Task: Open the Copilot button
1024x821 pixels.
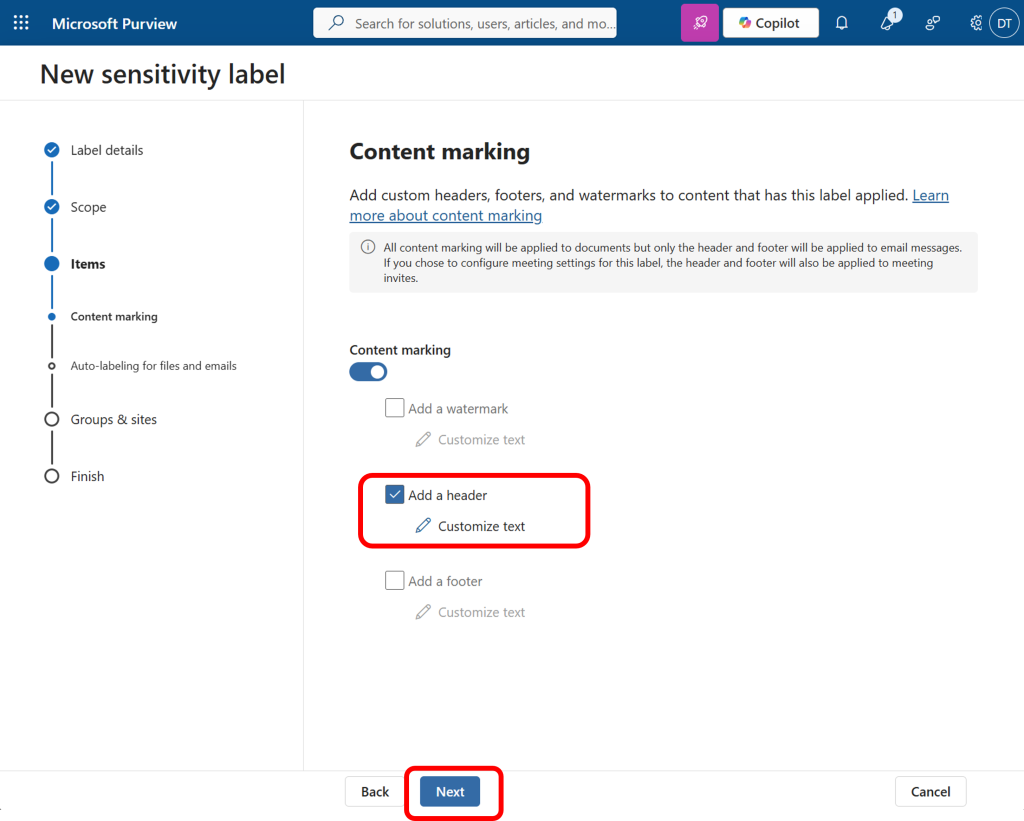Action: (x=770, y=23)
